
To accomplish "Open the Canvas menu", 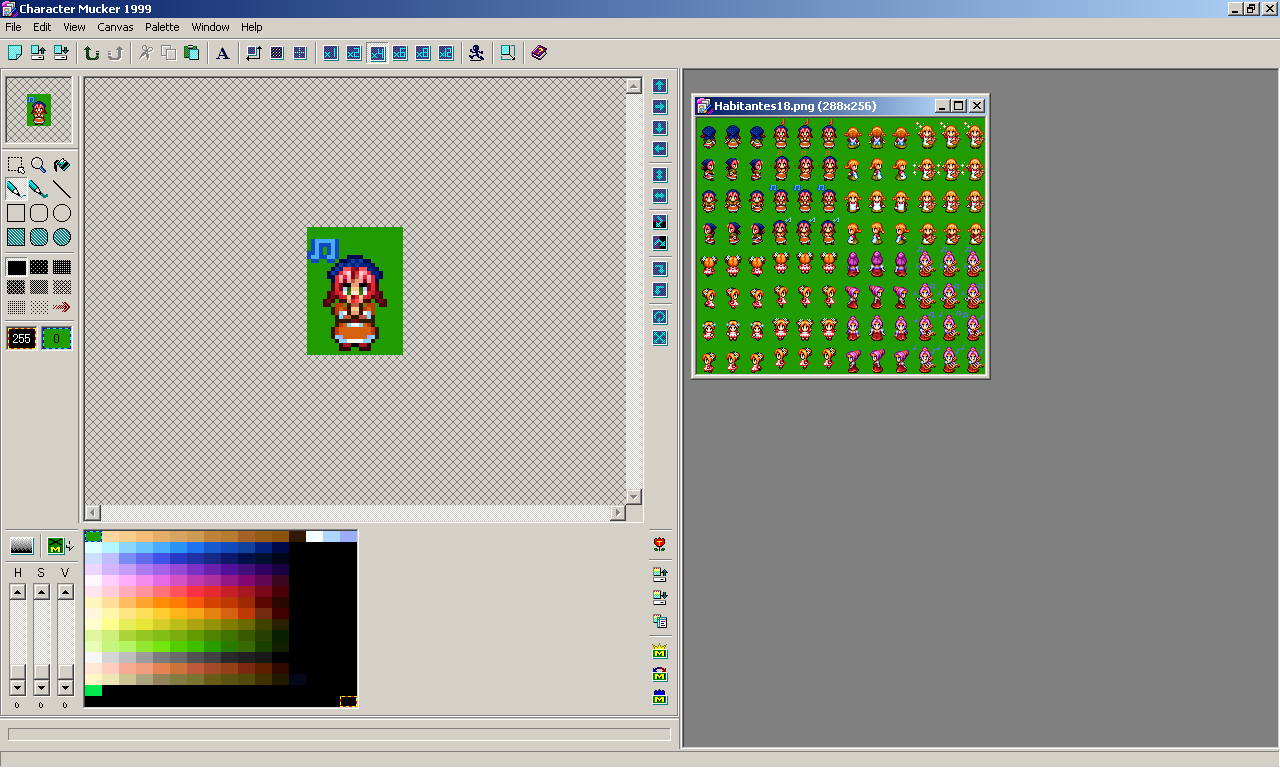I will click(x=115, y=27).
